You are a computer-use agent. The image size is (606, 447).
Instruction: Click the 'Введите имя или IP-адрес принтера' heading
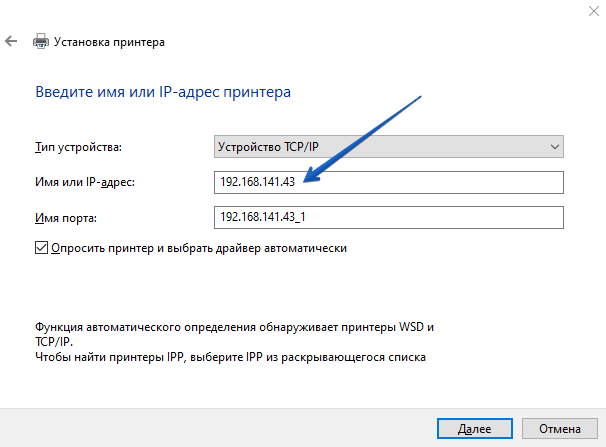coord(163,92)
